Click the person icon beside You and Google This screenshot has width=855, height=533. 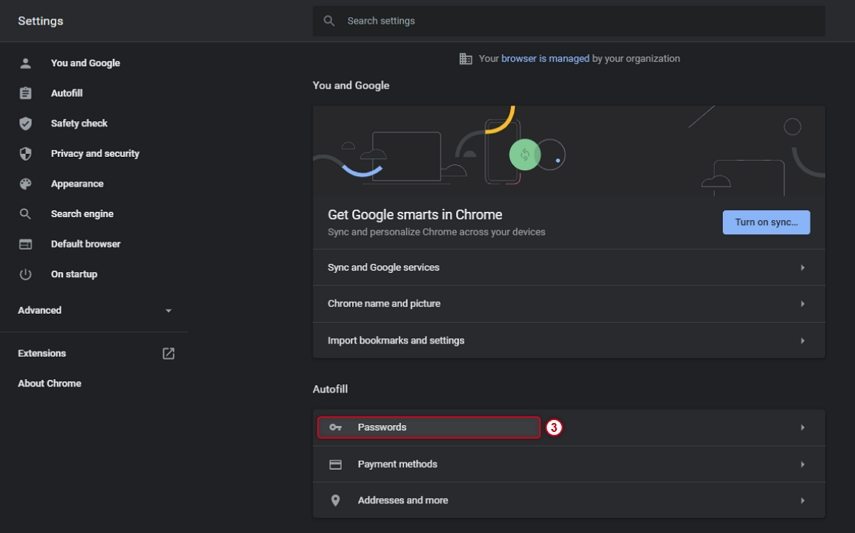click(x=25, y=63)
